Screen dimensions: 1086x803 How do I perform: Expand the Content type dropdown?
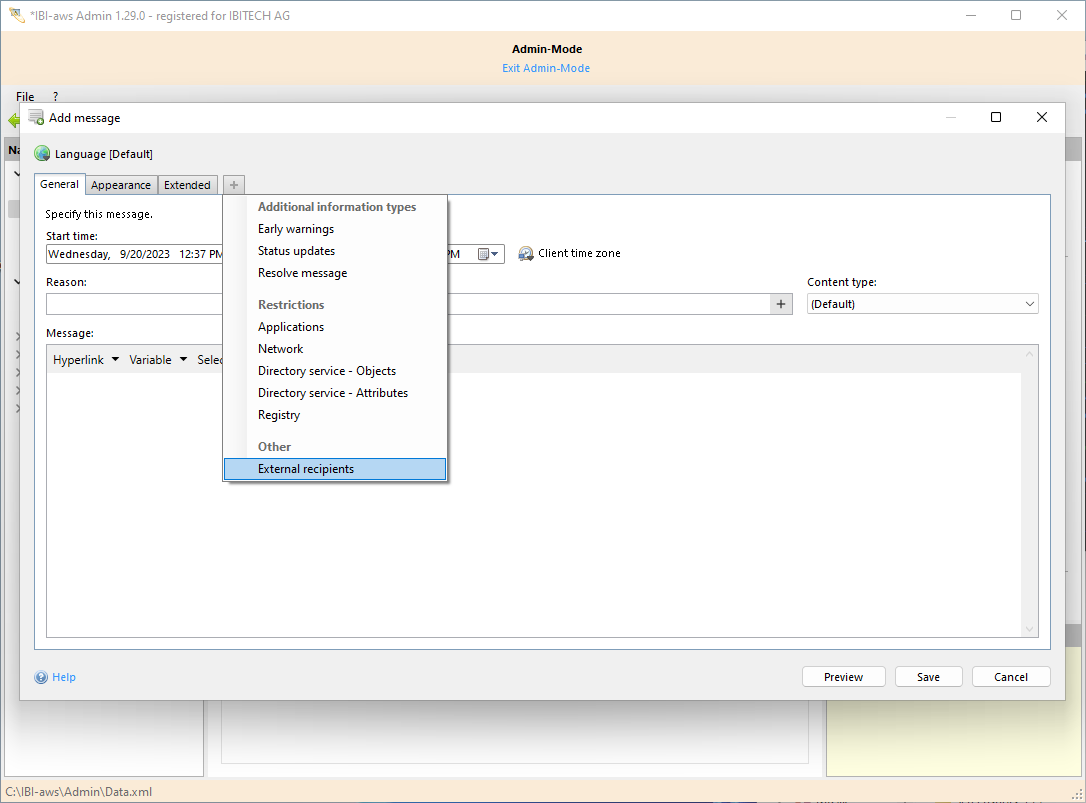tap(1029, 304)
